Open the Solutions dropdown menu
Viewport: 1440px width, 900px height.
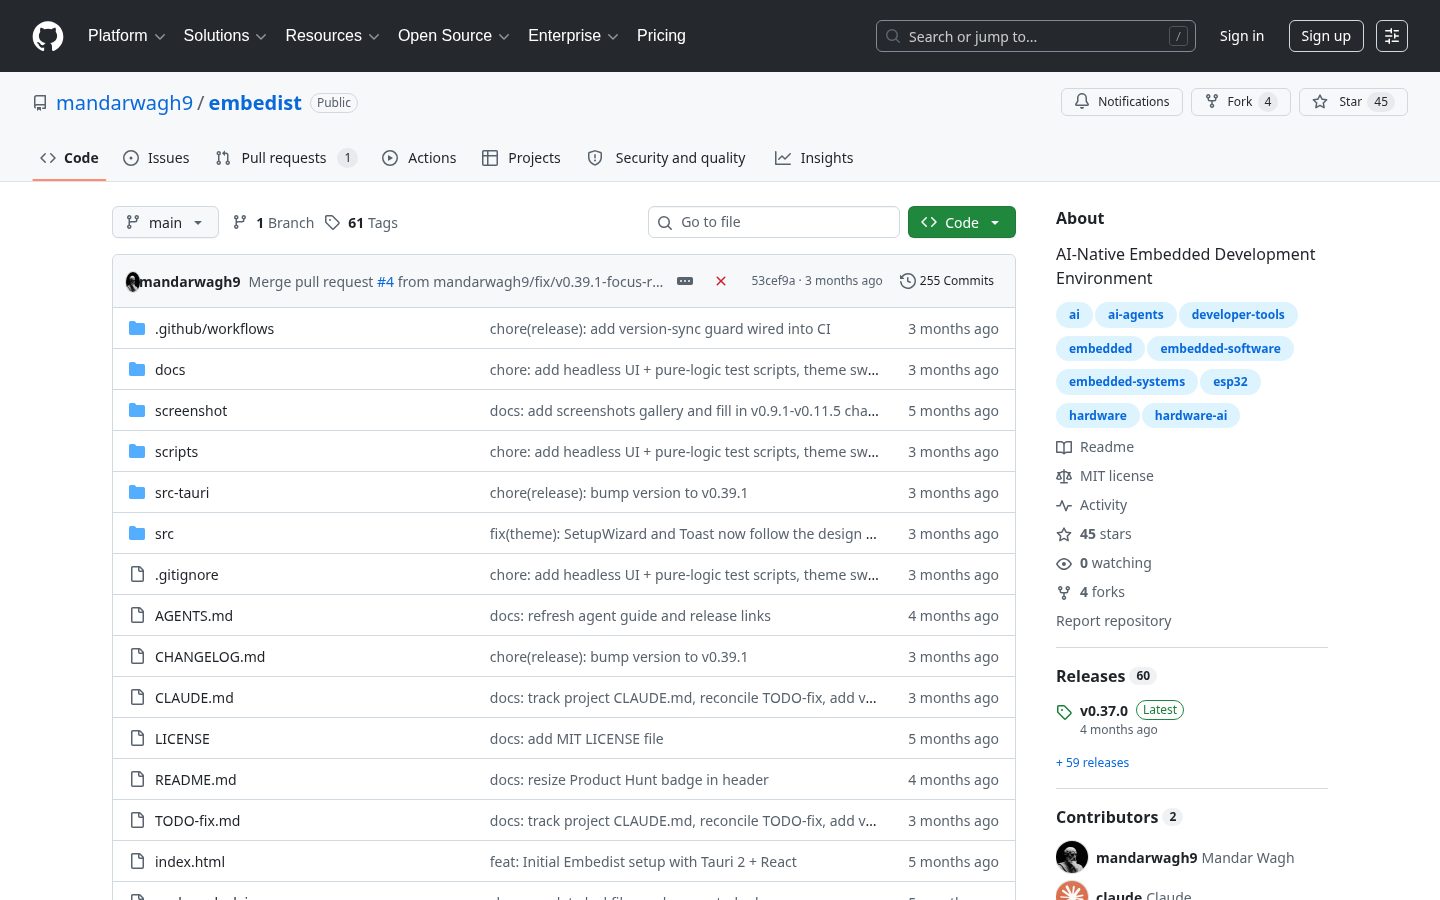pyautogui.click(x=225, y=36)
